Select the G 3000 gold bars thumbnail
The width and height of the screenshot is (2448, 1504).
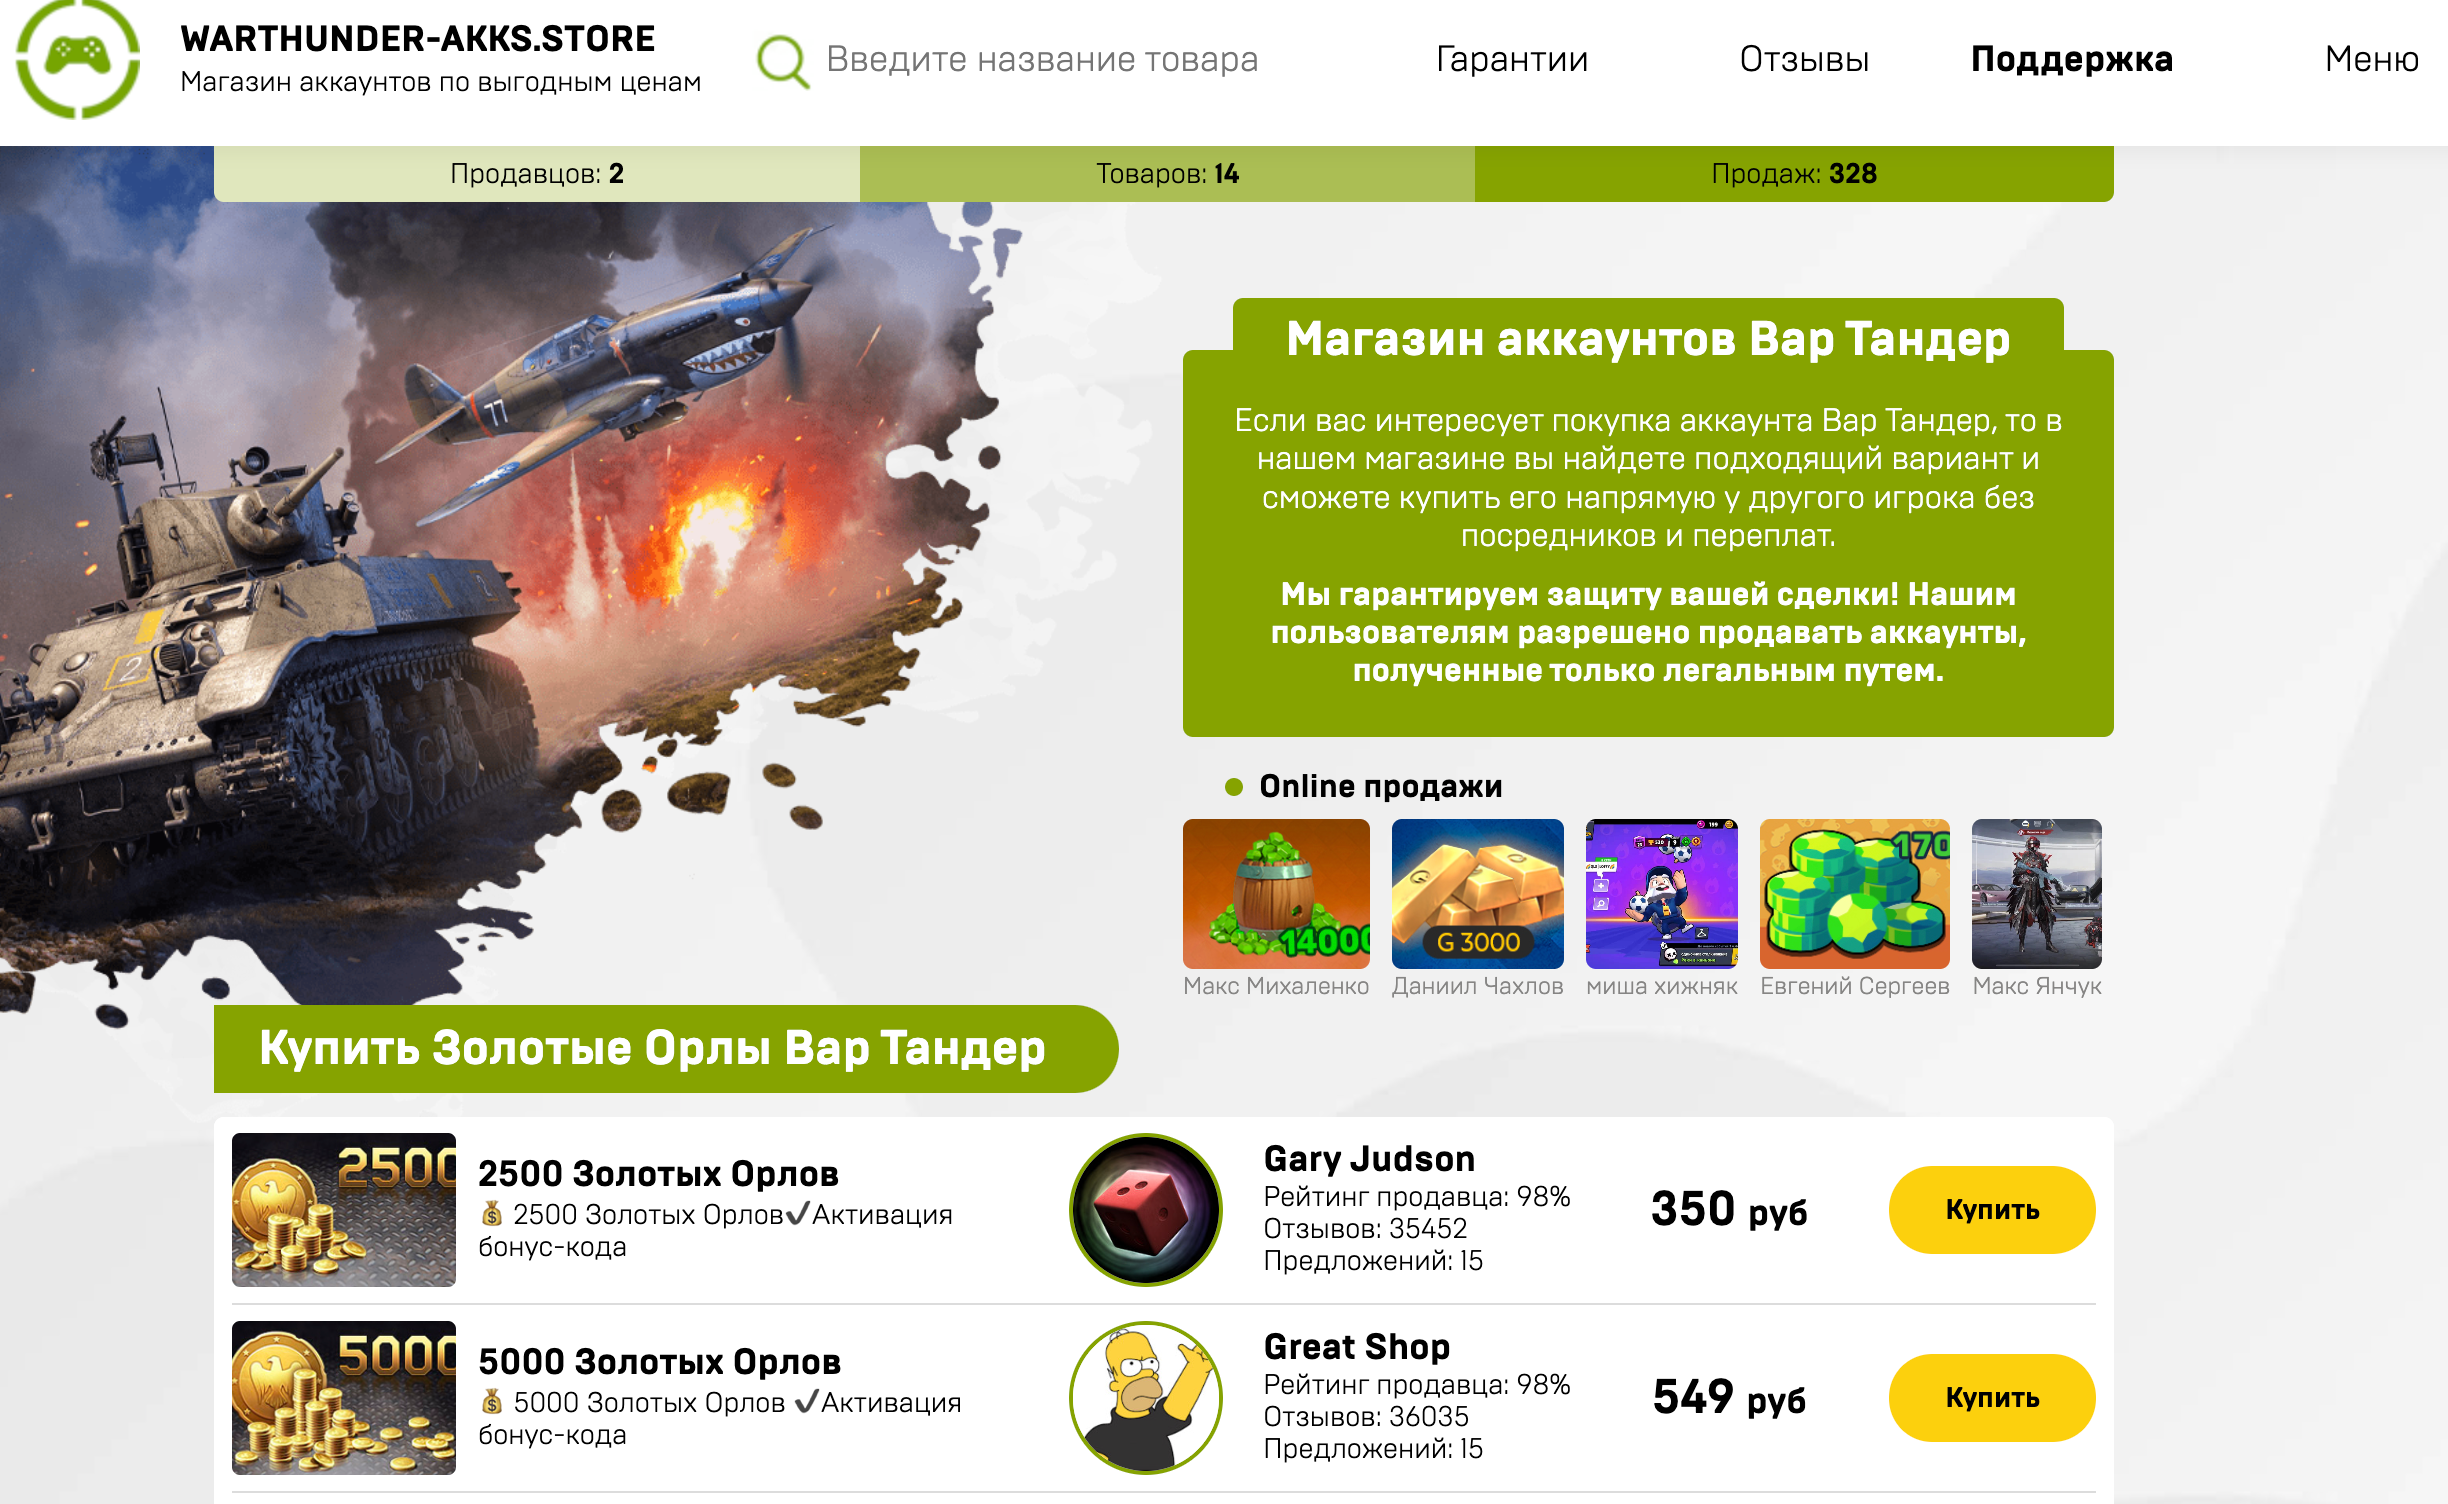[x=1477, y=893]
